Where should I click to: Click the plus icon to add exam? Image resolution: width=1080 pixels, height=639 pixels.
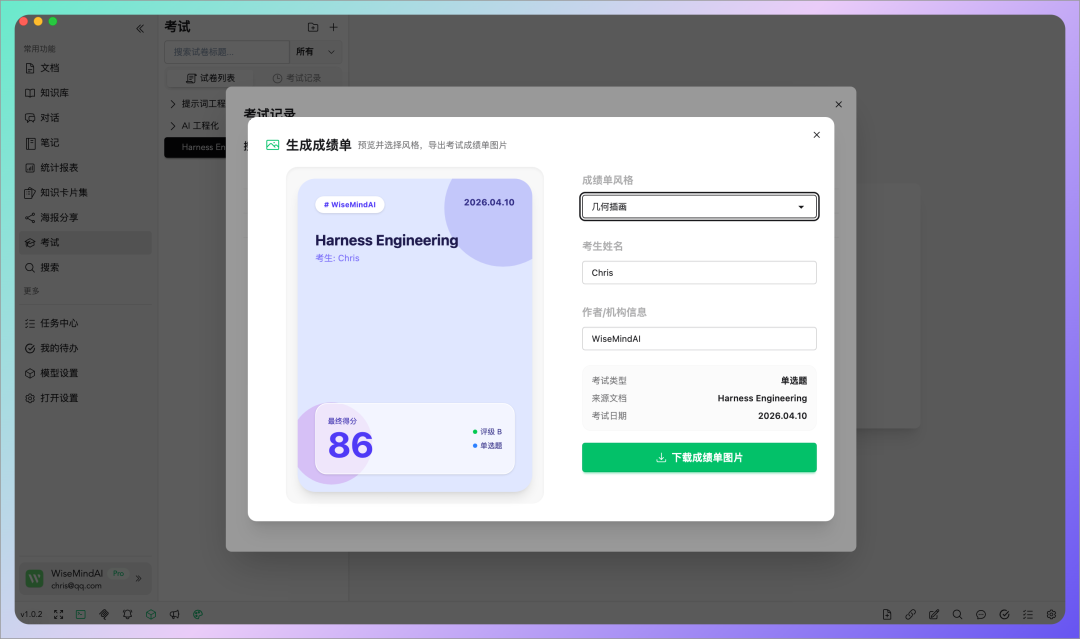pyautogui.click(x=333, y=28)
